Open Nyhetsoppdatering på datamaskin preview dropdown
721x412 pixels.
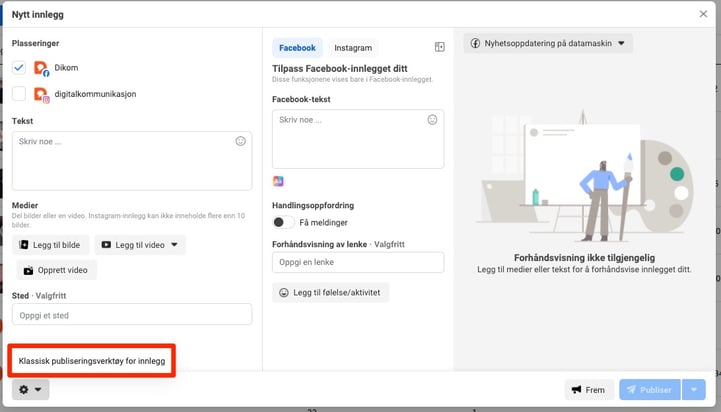[548, 43]
